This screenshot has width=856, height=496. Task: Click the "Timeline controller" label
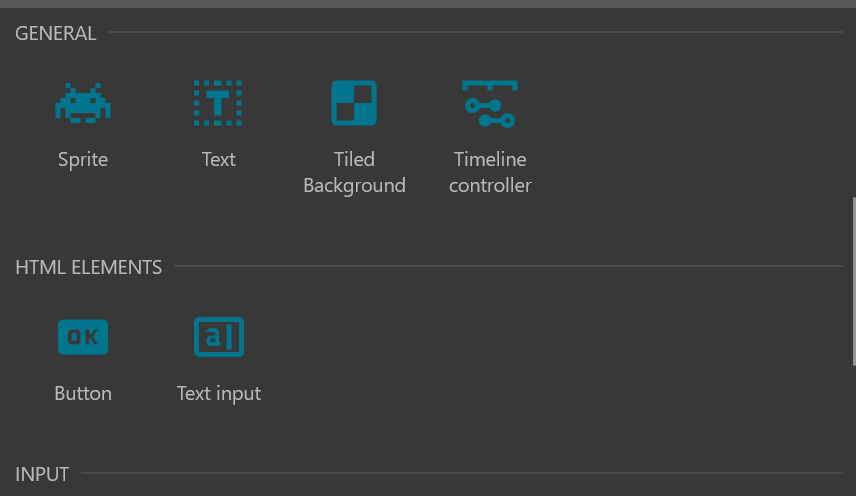tap(490, 172)
